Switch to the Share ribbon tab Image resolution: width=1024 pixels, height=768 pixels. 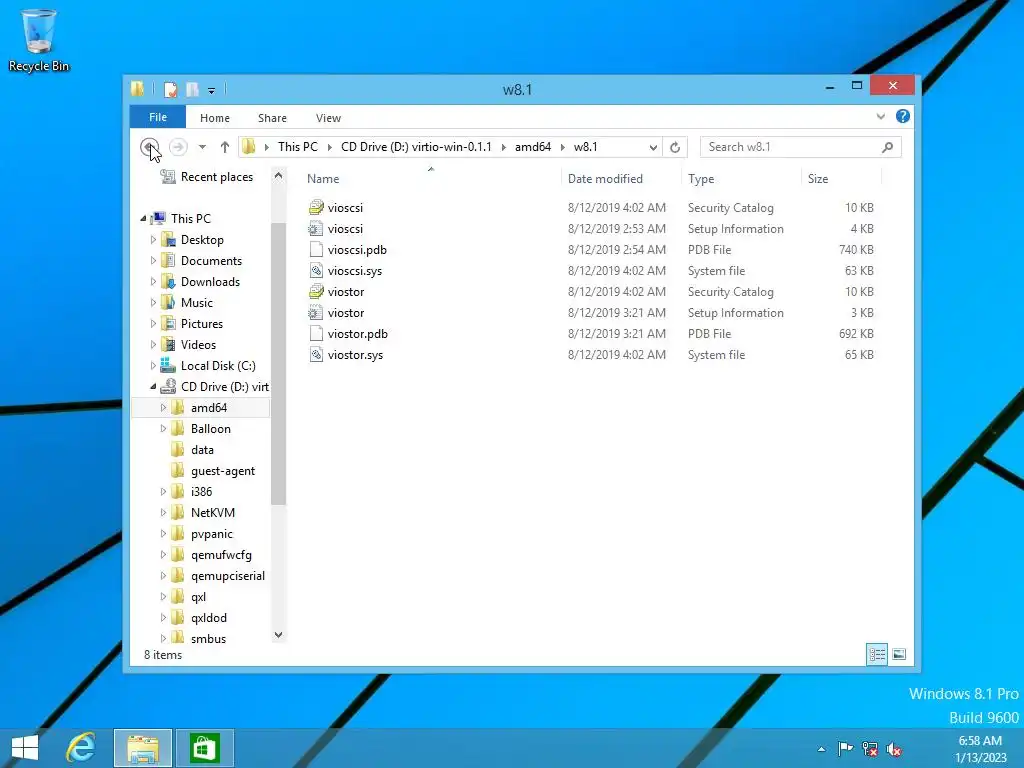pyautogui.click(x=272, y=118)
